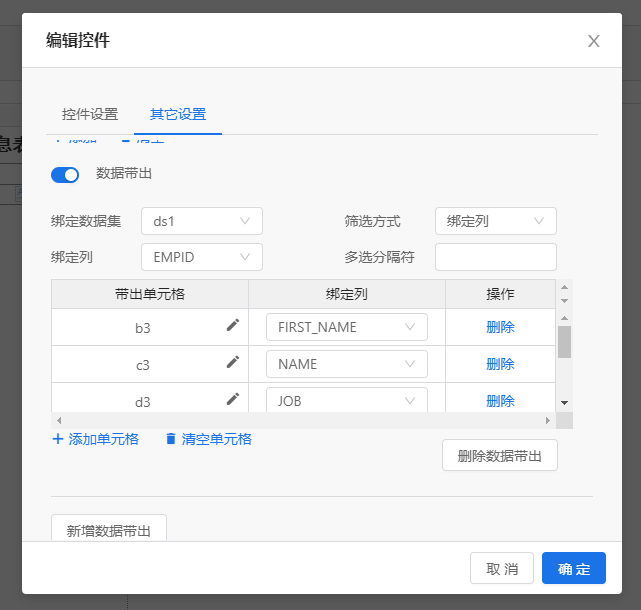
Task: Edit the b3 cell with pencil icon
Action: (233, 325)
